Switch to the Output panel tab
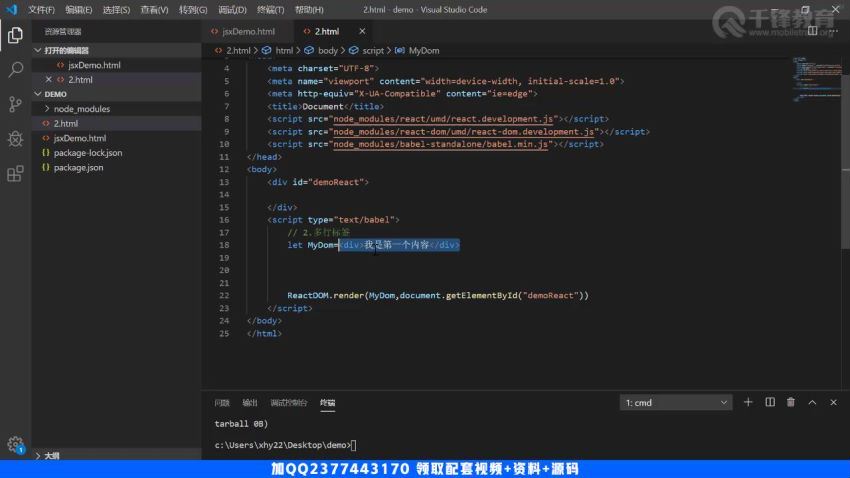Viewport: 850px width, 478px height. pos(249,403)
